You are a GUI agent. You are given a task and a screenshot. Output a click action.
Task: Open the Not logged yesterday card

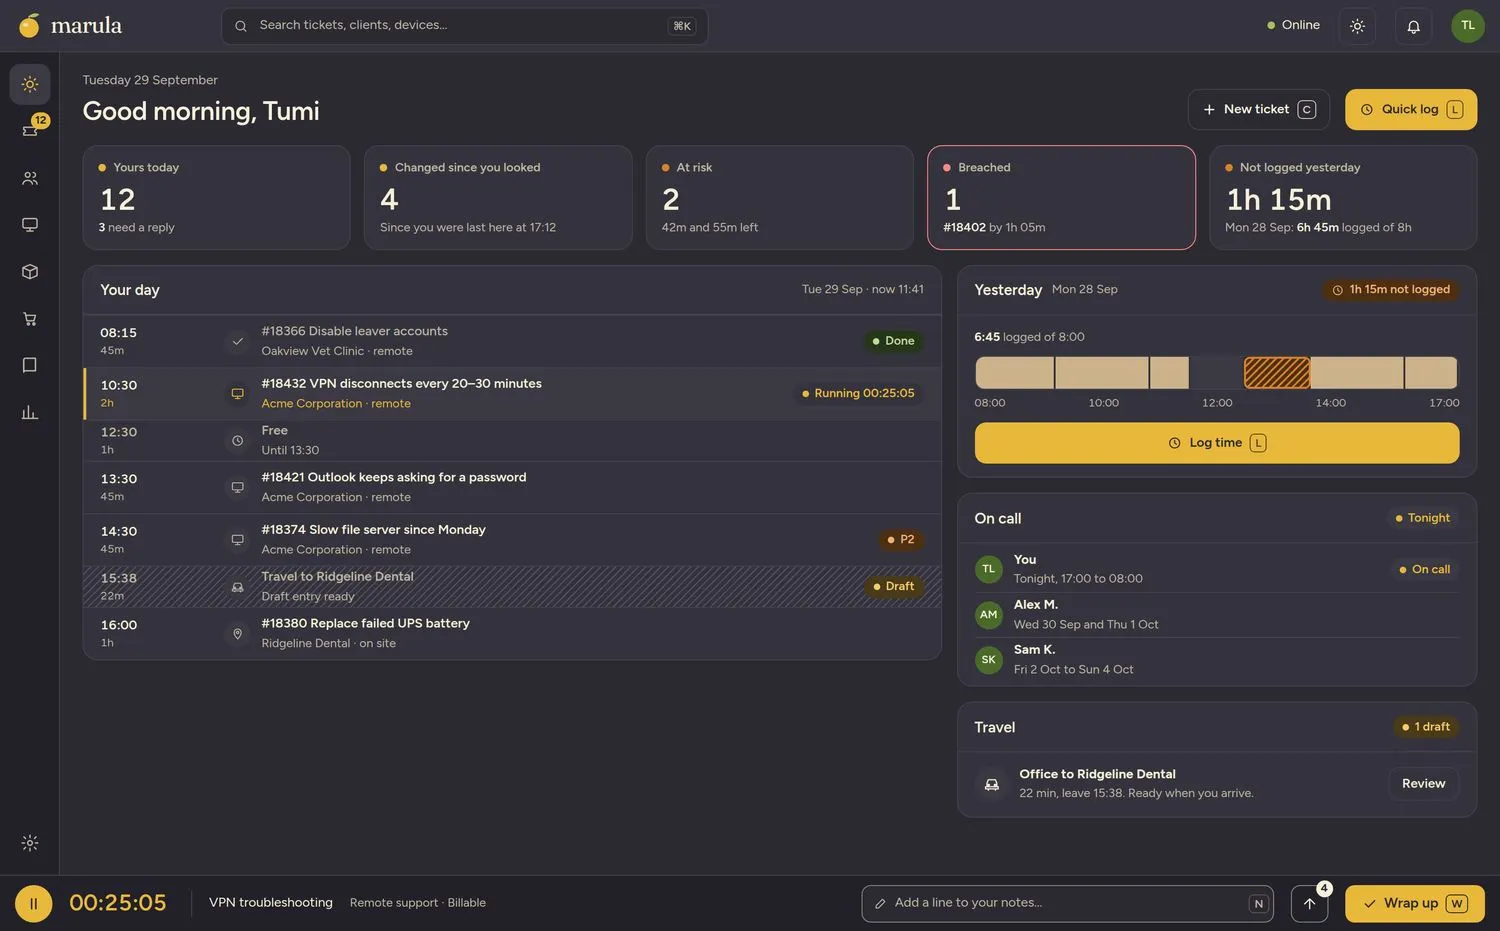pyautogui.click(x=1343, y=198)
